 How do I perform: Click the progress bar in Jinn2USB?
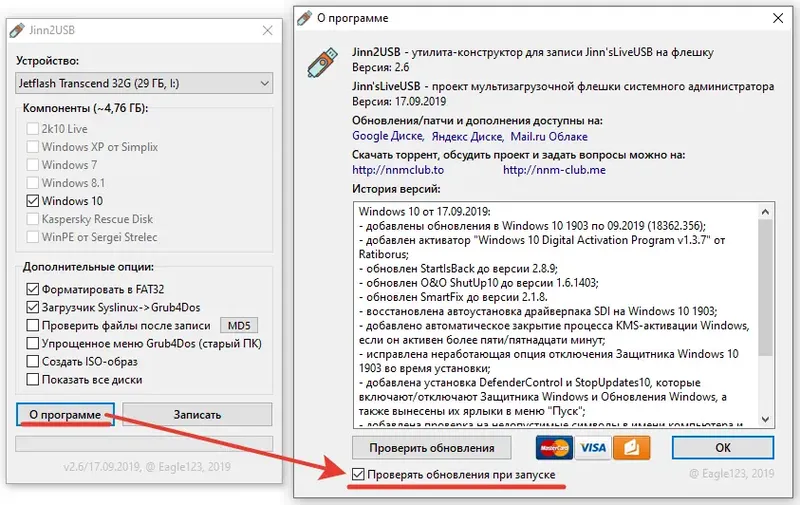144,444
